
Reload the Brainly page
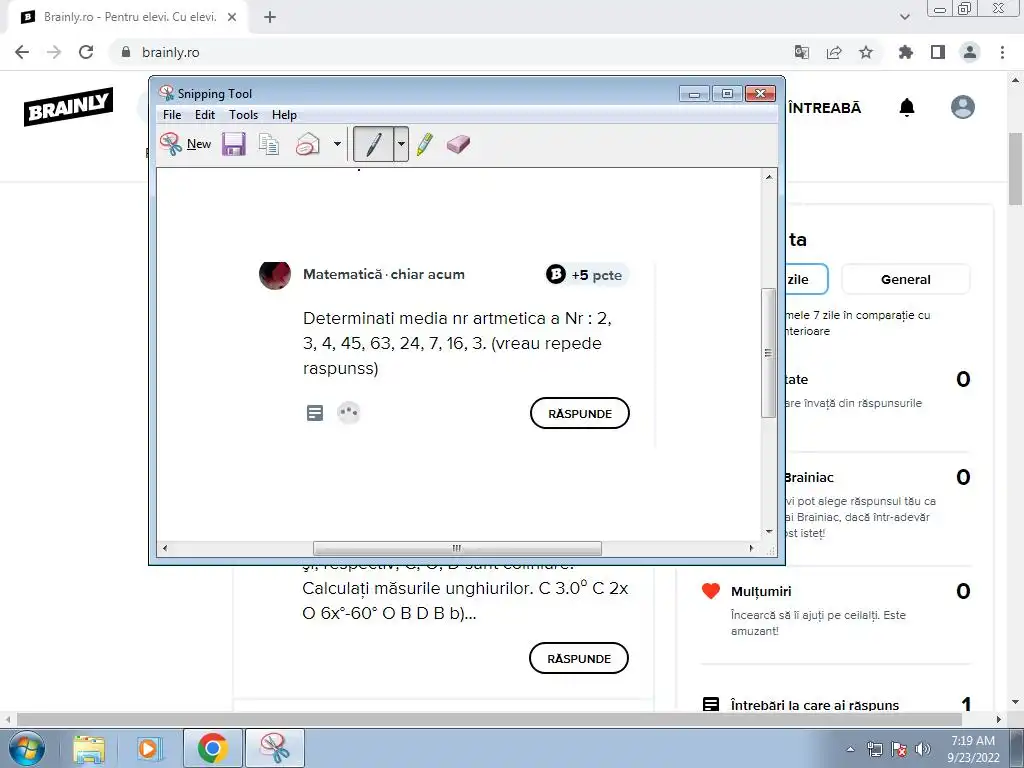[86, 52]
